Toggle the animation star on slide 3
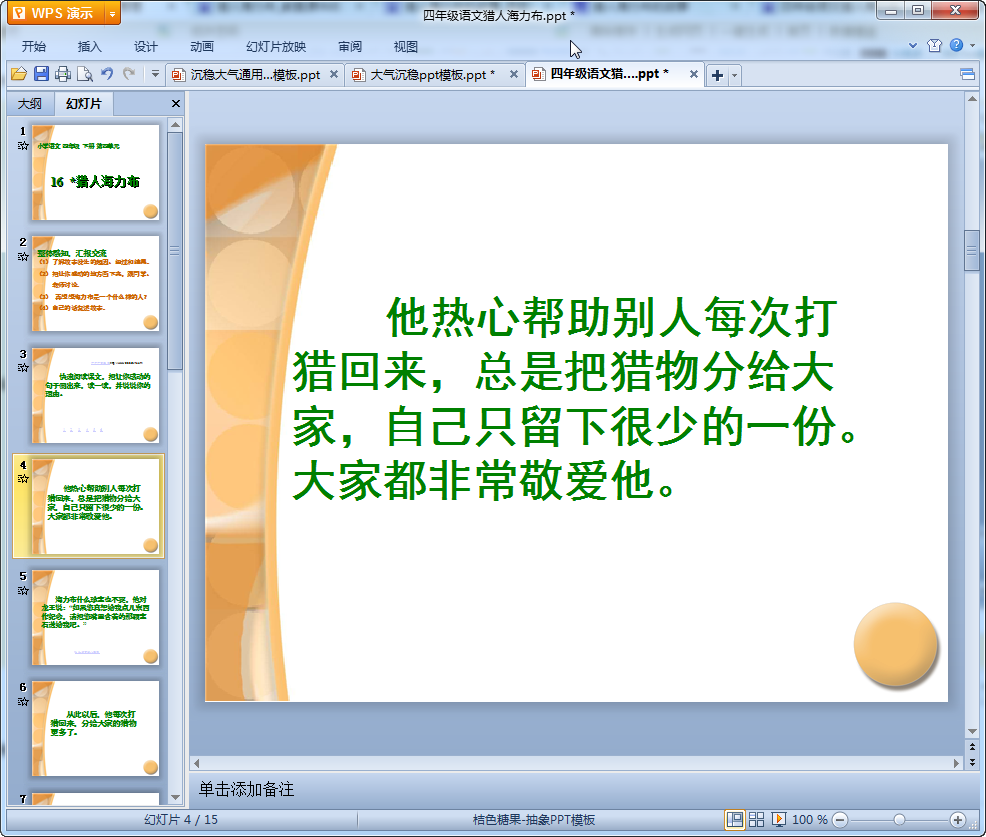Image resolution: width=986 pixels, height=837 pixels. pyautogui.click(x=22, y=368)
